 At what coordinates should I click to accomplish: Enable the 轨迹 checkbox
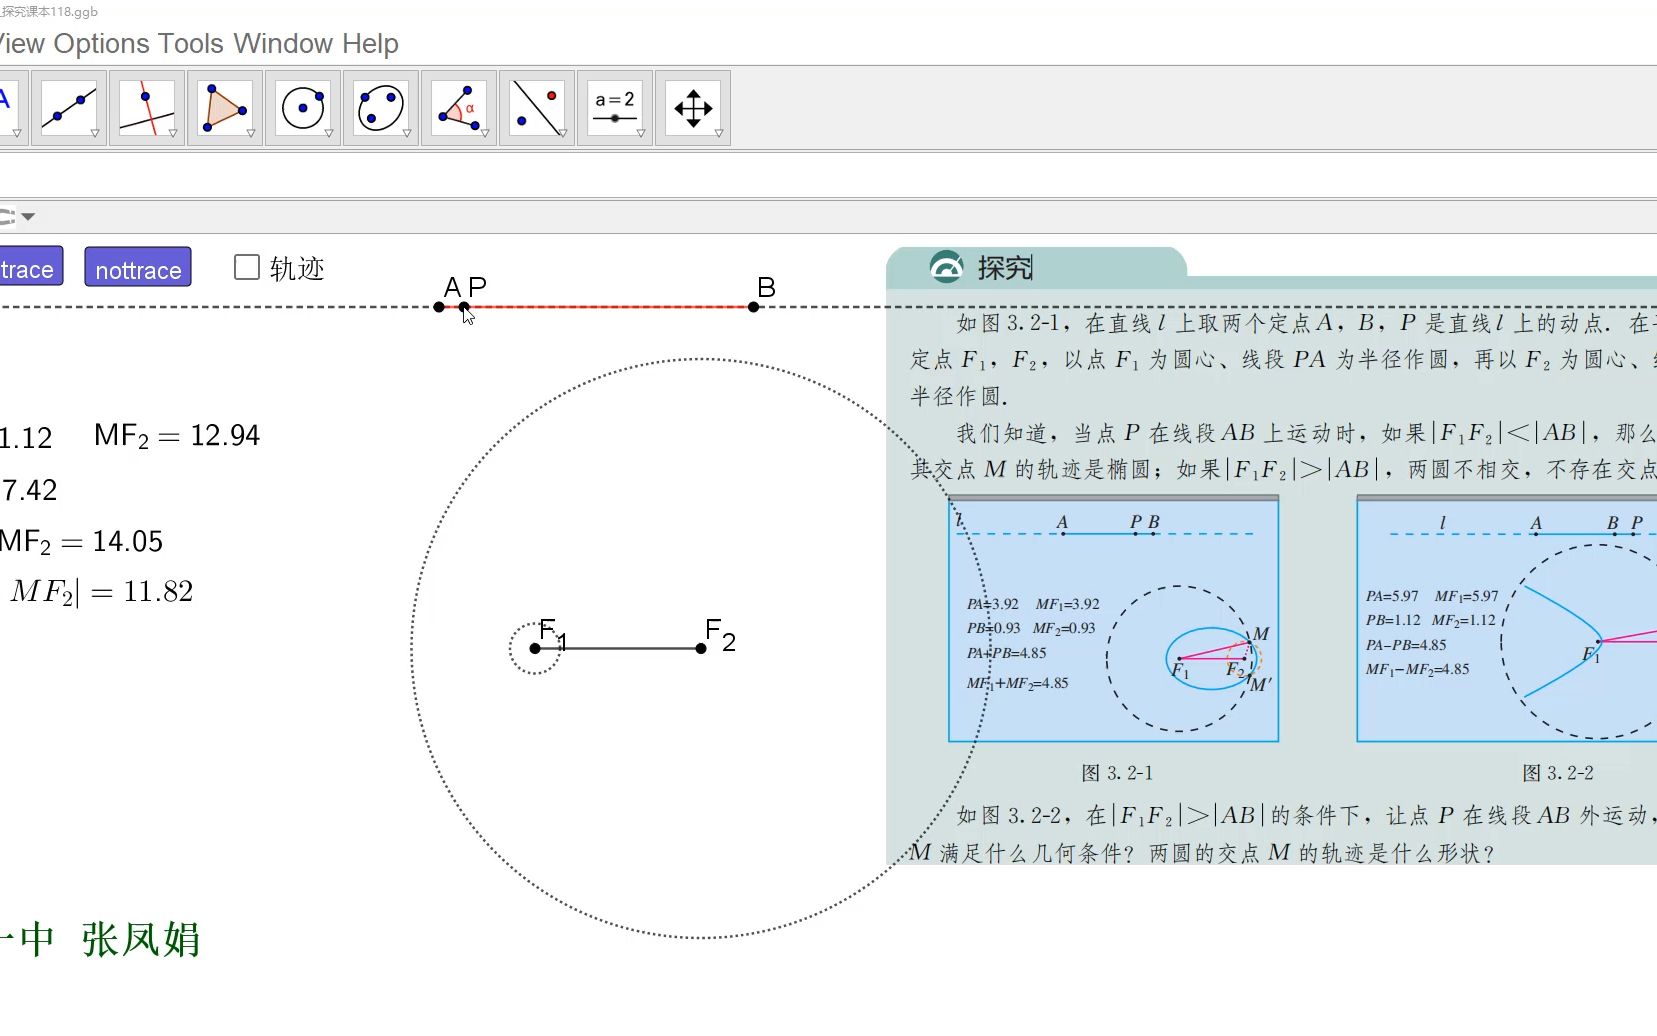(x=246, y=267)
